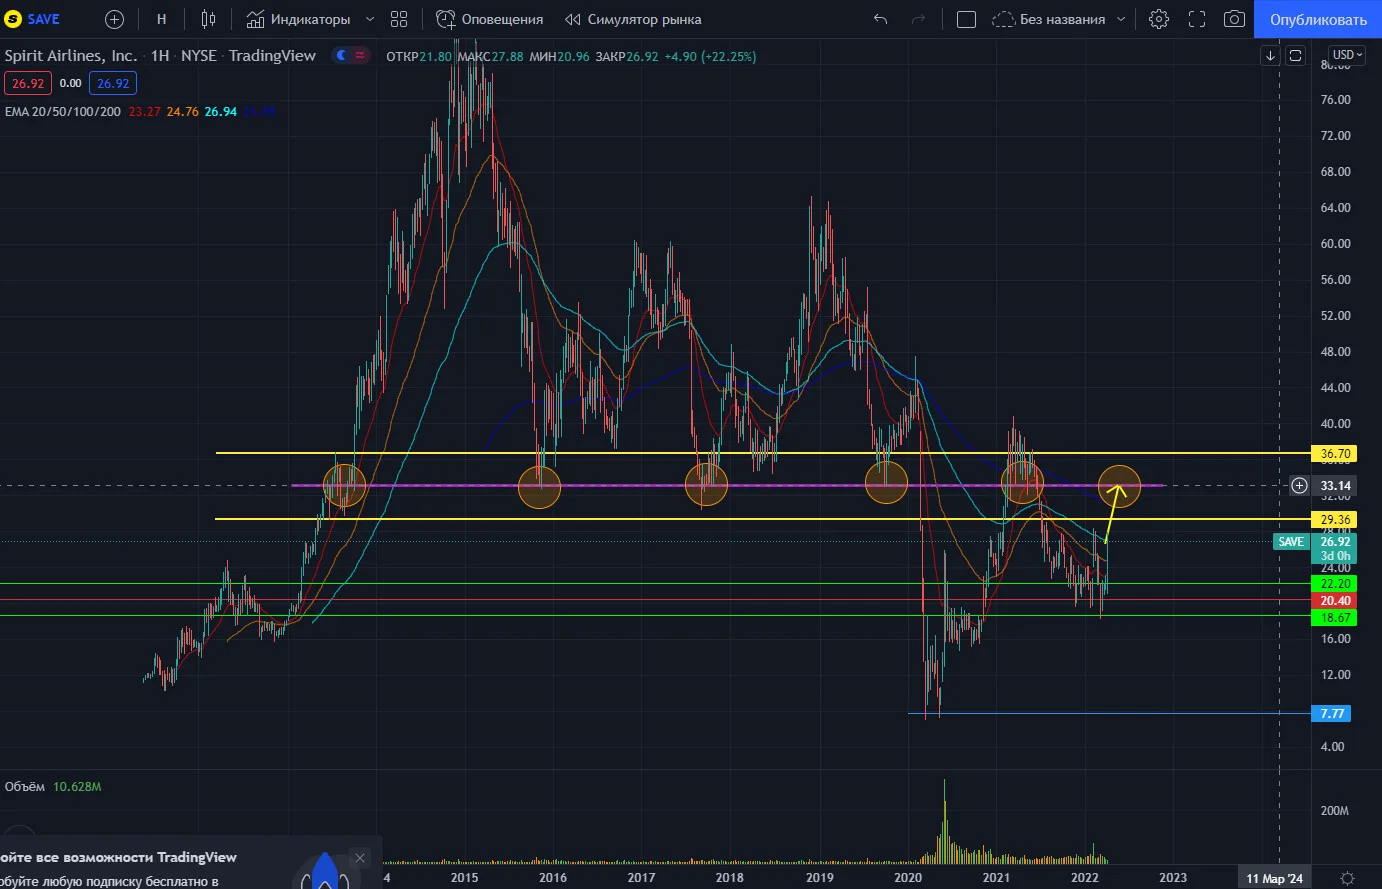
Task: Click the SAVE last-price tag on the scale
Action: pyautogui.click(x=1291, y=542)
